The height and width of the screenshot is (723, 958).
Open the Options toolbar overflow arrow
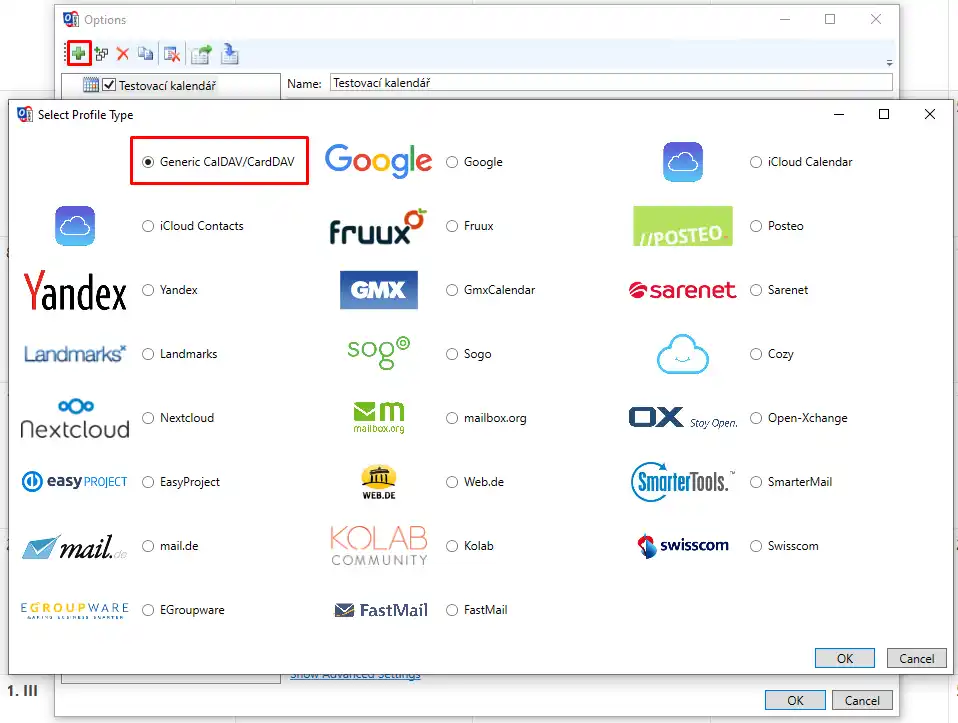tap(889, 62)
